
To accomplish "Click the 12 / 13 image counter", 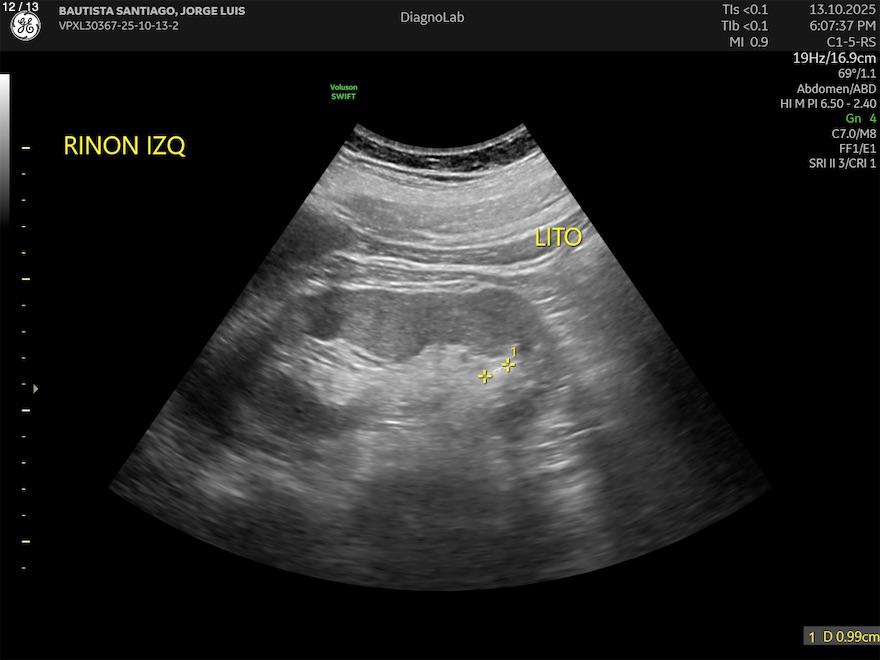I will click(x=21, y=6).
